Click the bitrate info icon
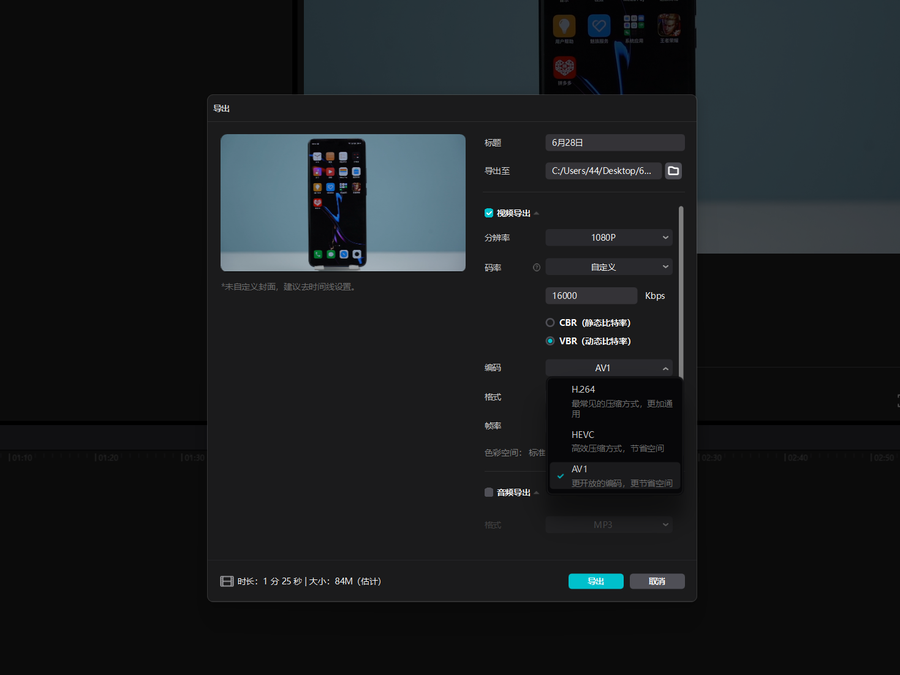 pyautogui.click(x=537, y=267)
